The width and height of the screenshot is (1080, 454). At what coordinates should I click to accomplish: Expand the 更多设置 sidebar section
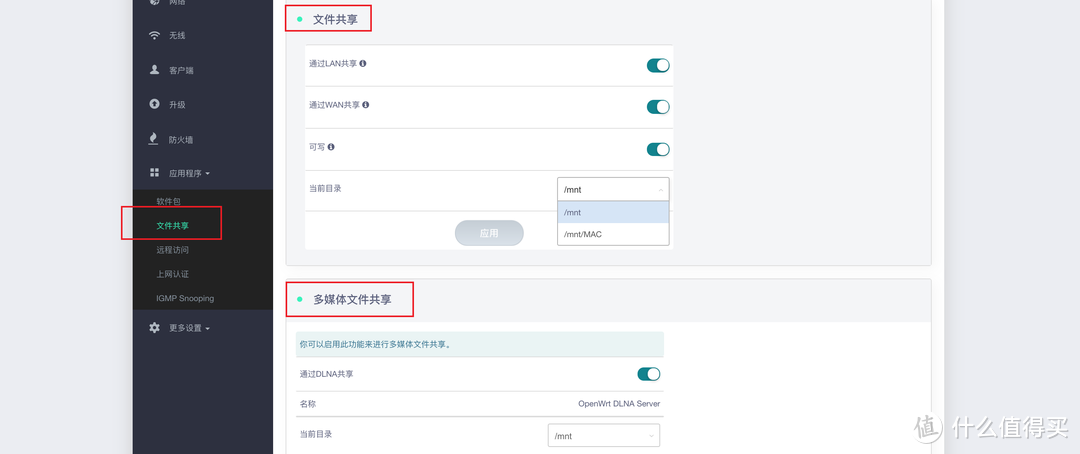pyautogui.click(x=189, y=328)
